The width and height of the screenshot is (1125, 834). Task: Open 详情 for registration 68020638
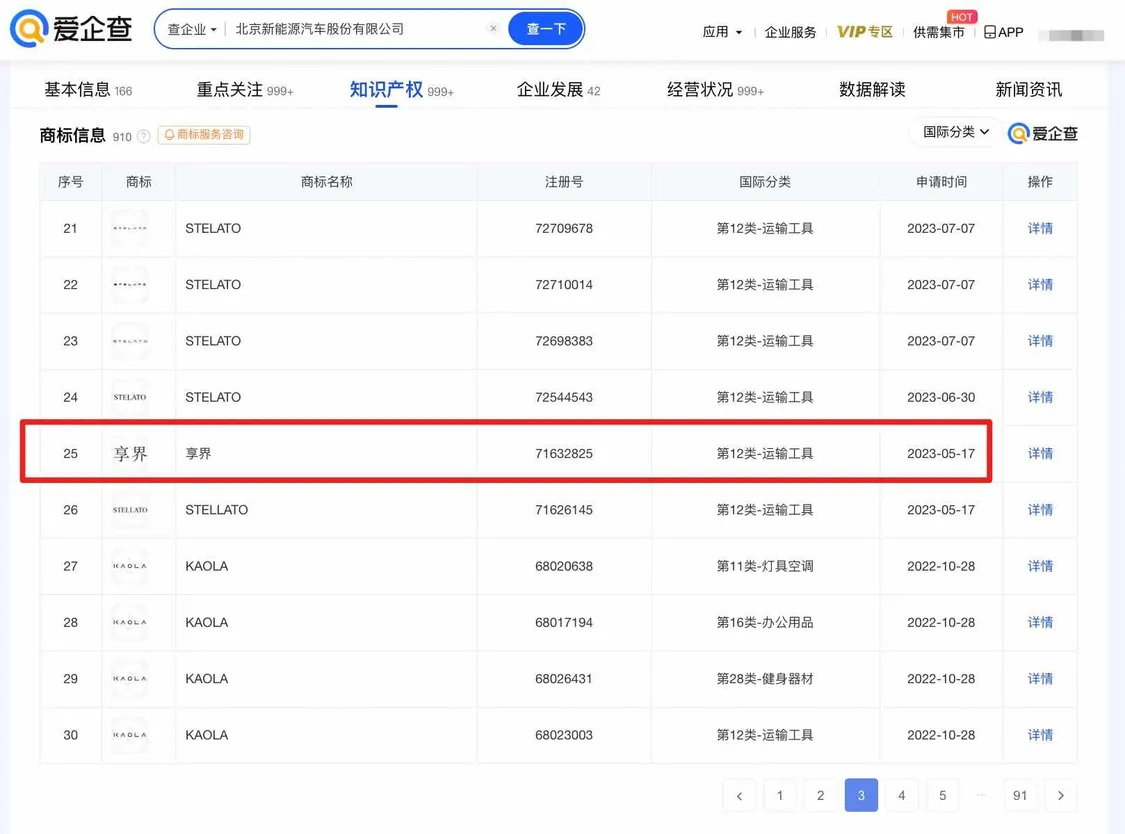1040,566
